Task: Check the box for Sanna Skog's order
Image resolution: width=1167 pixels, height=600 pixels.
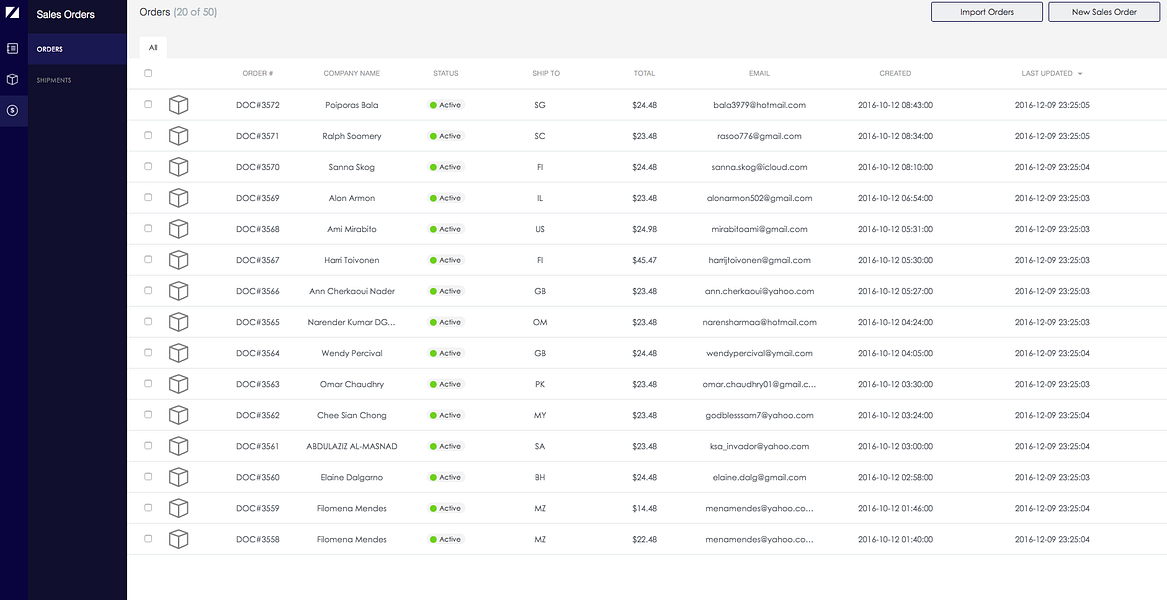Action: pyautogui.click(x=148, y=166)
